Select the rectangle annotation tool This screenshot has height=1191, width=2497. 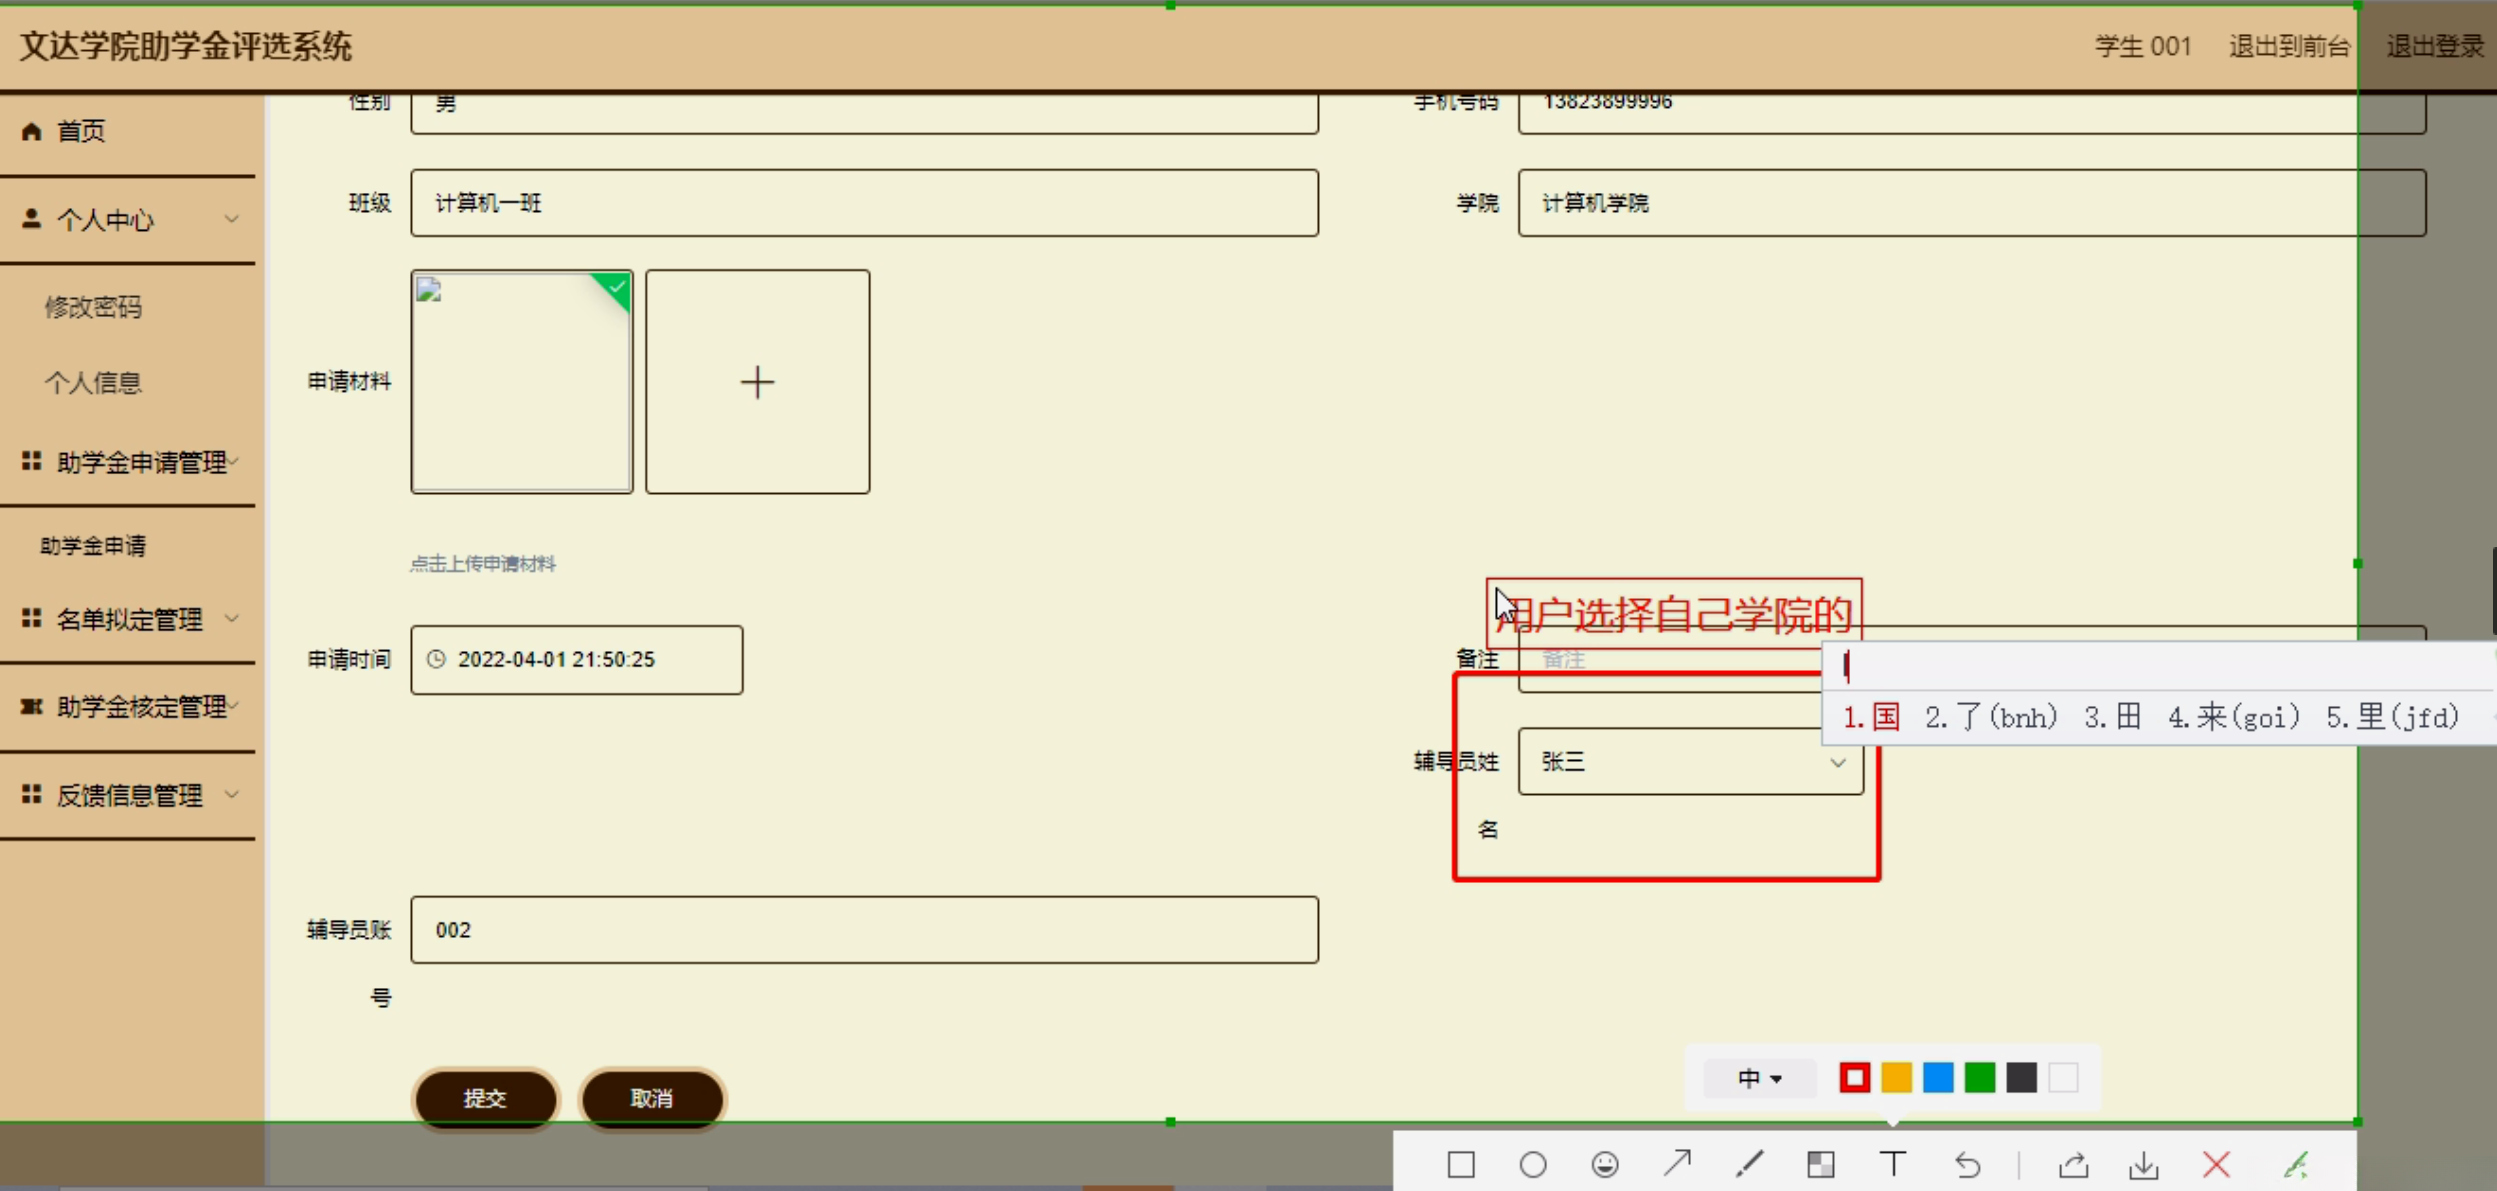point(1460,1164)
